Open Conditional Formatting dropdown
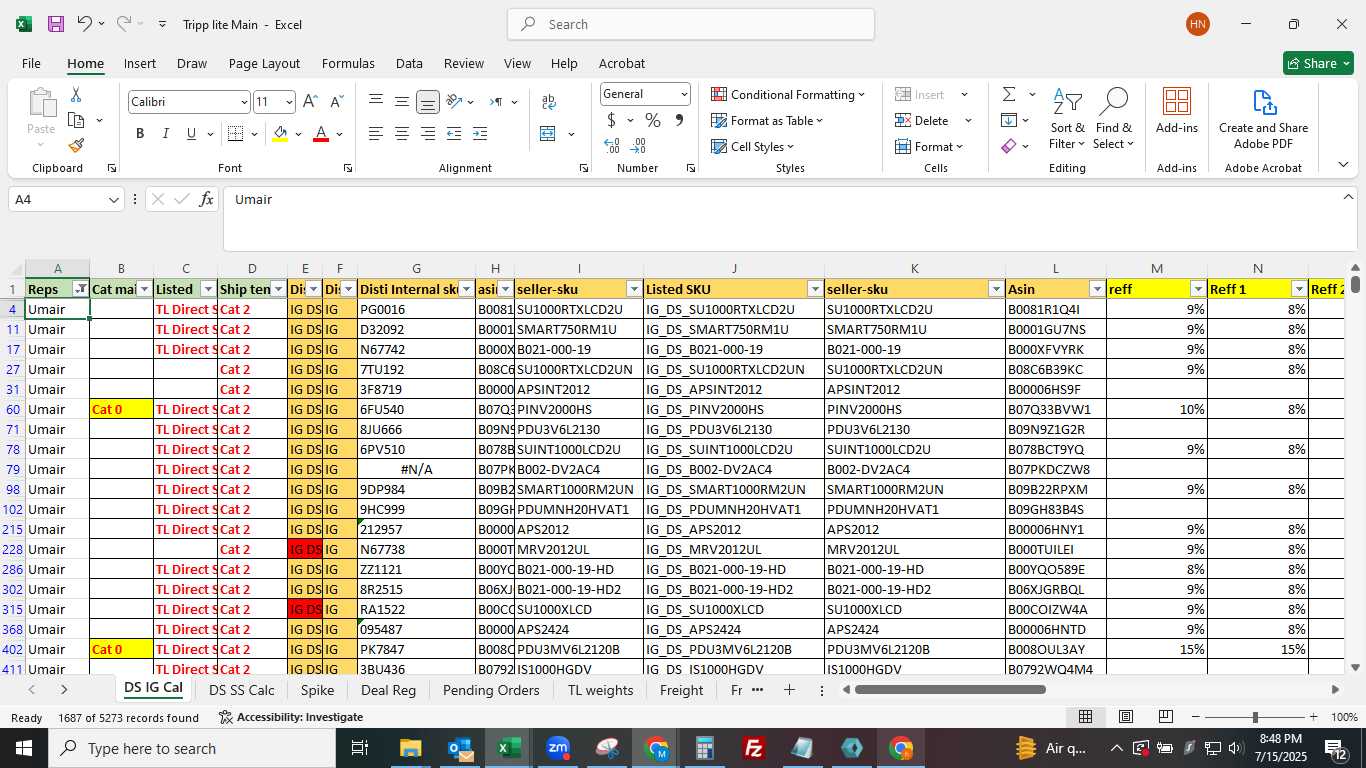 click(788, 94)
